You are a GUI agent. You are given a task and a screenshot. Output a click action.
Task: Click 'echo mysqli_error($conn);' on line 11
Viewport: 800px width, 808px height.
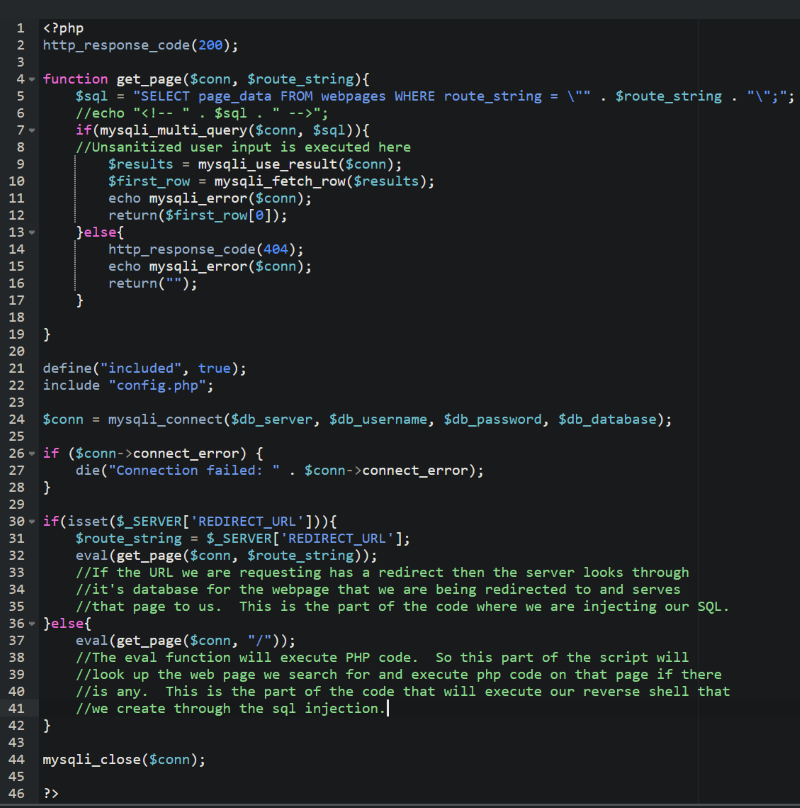[210, 198]
